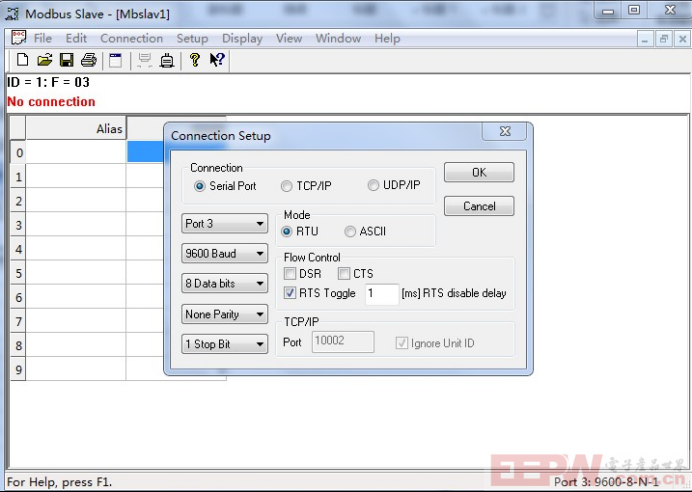Click the greyed-out connect toolbar icon
692x492 pixels.
click(x=144, y=60)
